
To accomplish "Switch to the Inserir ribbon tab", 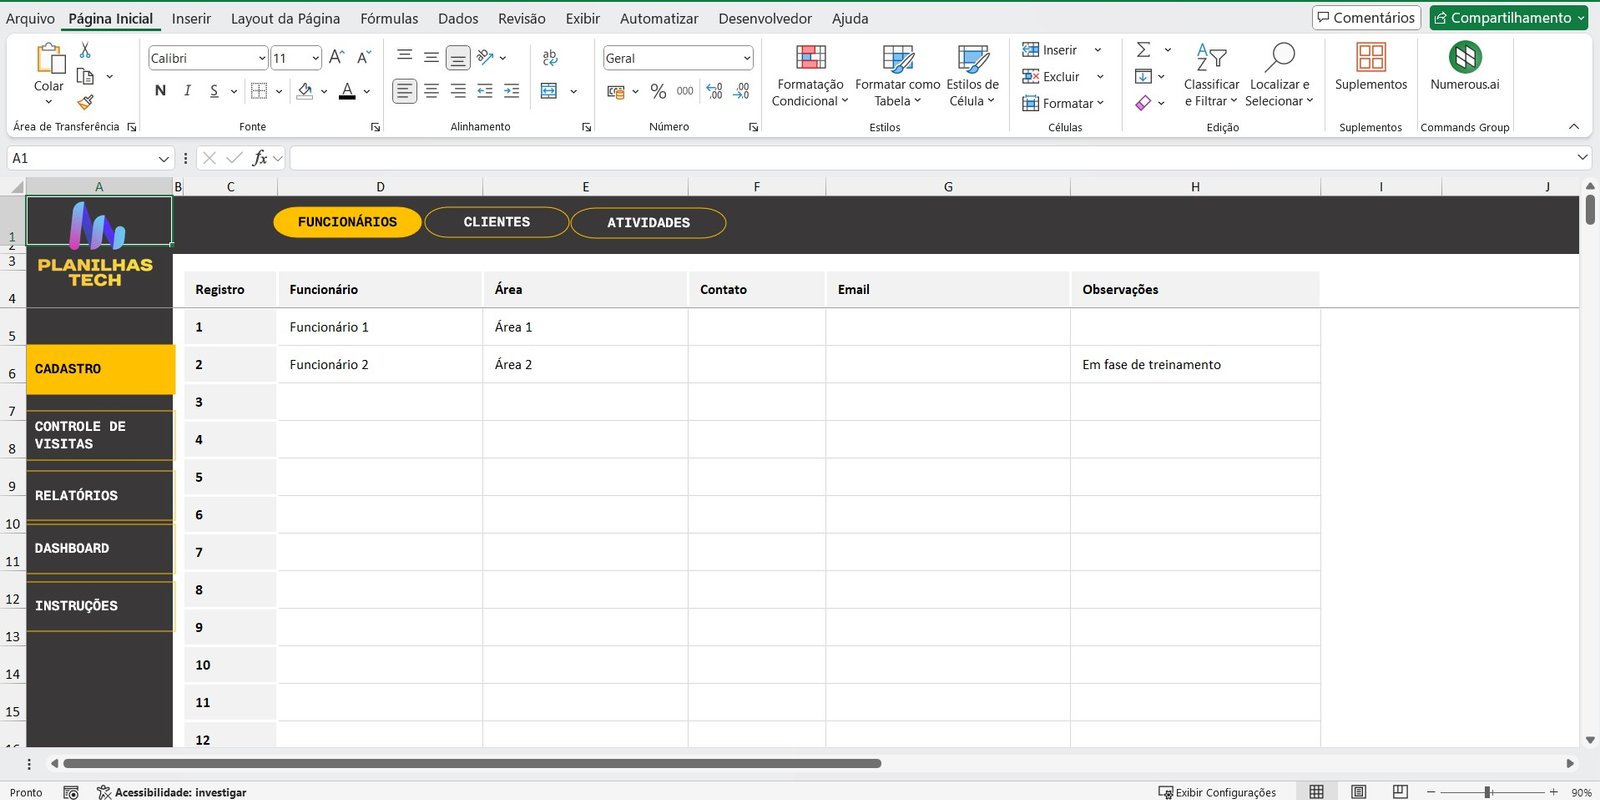I will (x=191, y=18).
